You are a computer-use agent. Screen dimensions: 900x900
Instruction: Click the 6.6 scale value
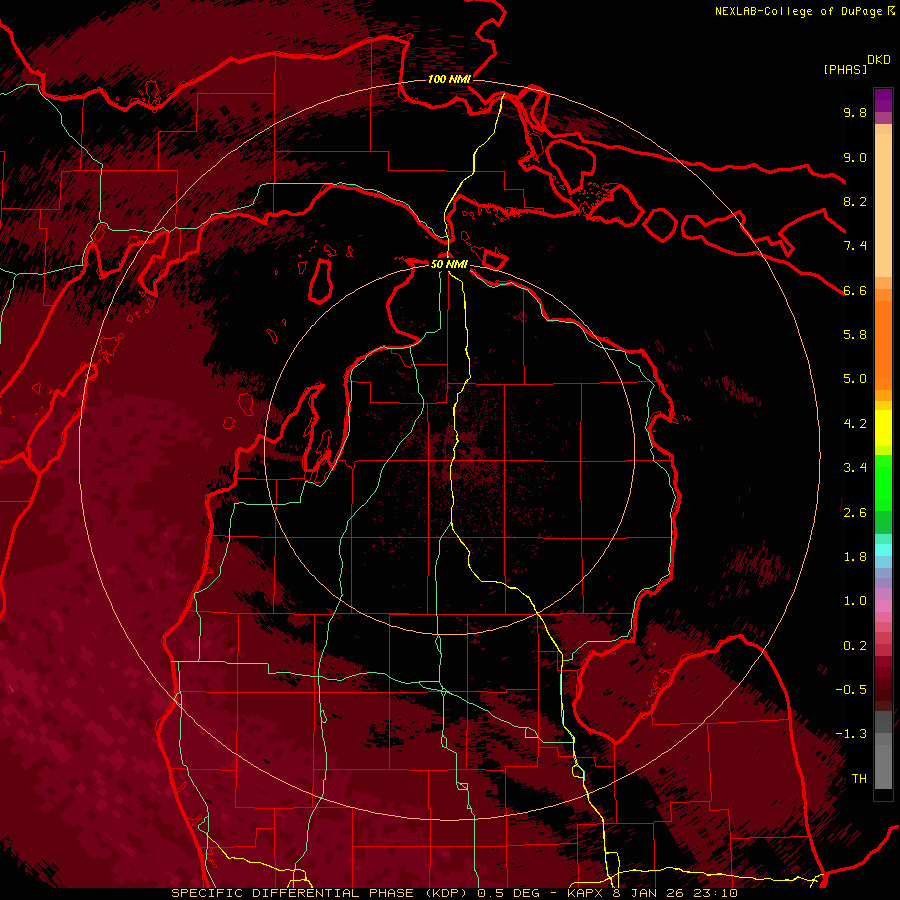click(x=855, y=290)
